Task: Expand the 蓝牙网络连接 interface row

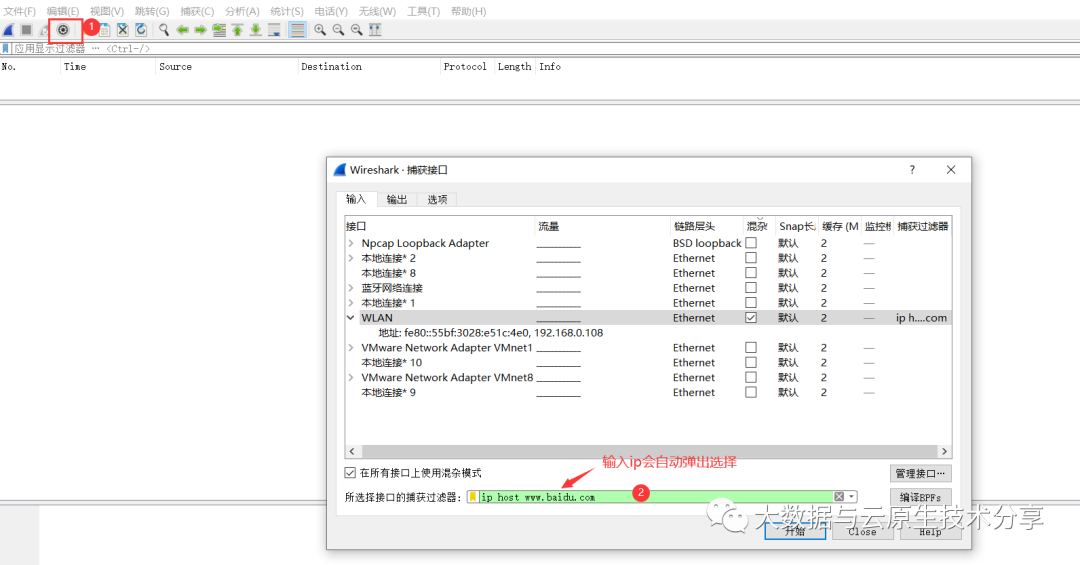Action: (x=351, y=288)
